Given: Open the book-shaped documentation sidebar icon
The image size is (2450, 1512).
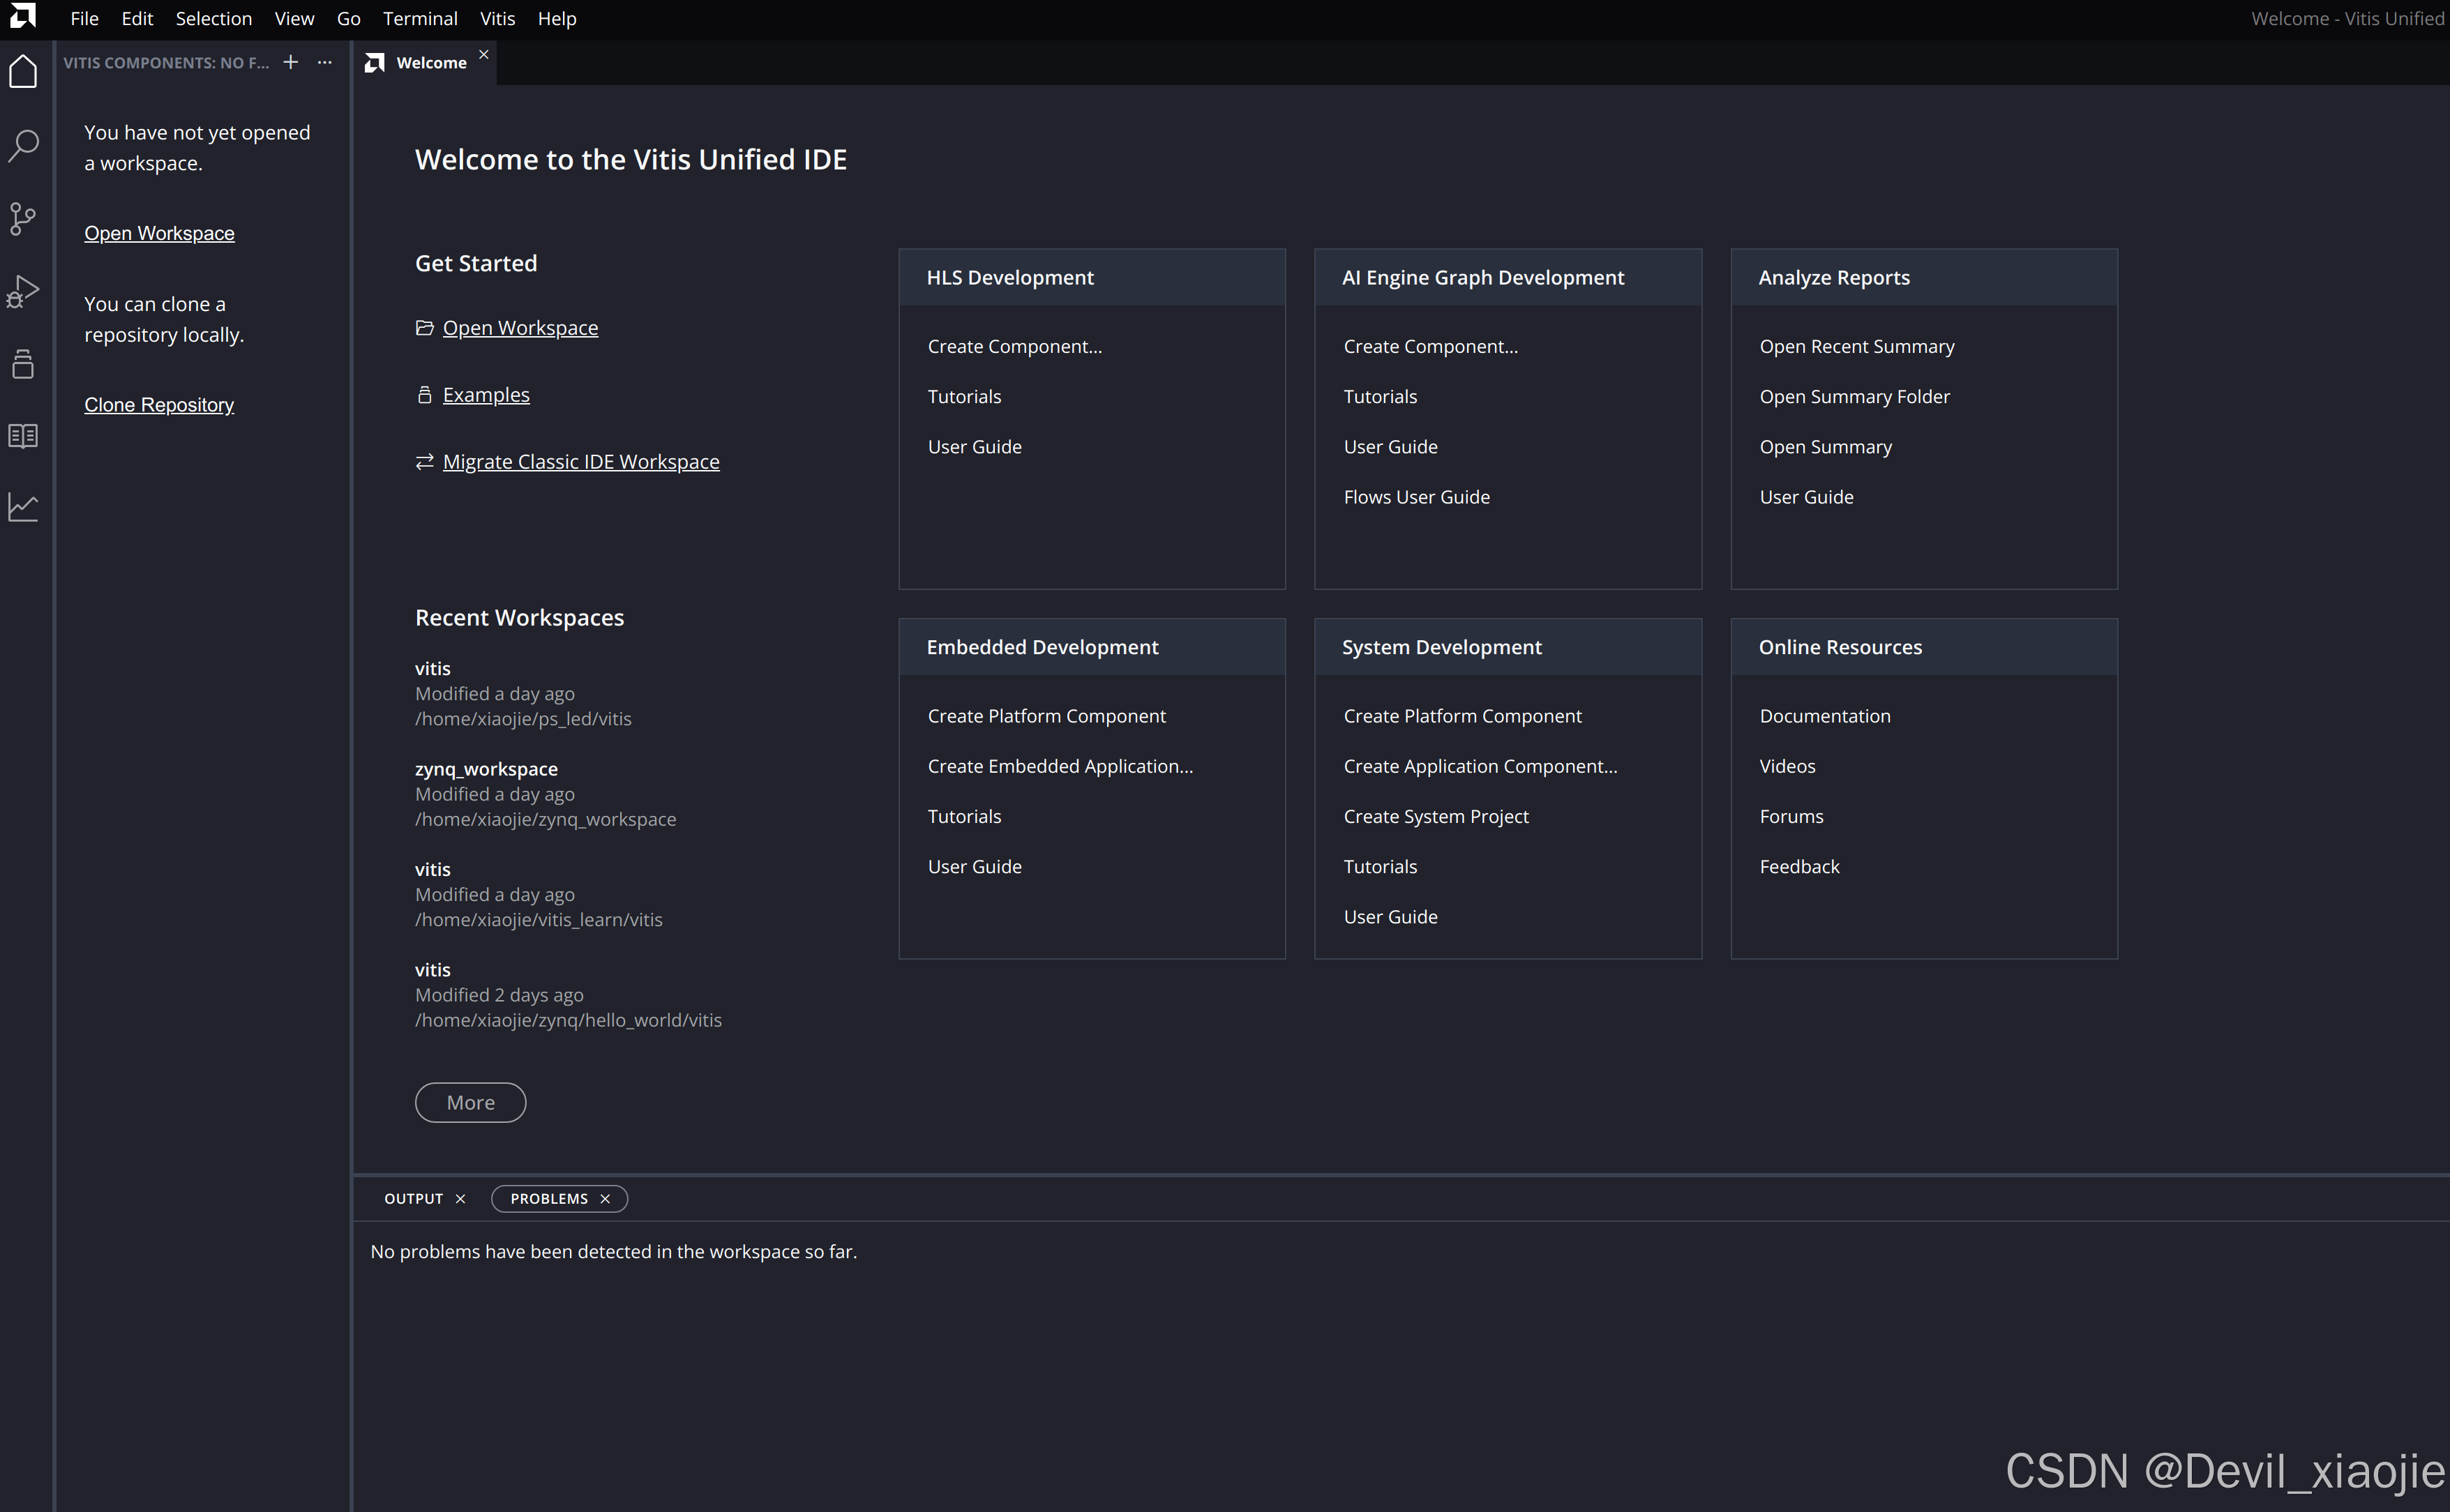Looking at the screenshot, I should pos(23,436).
